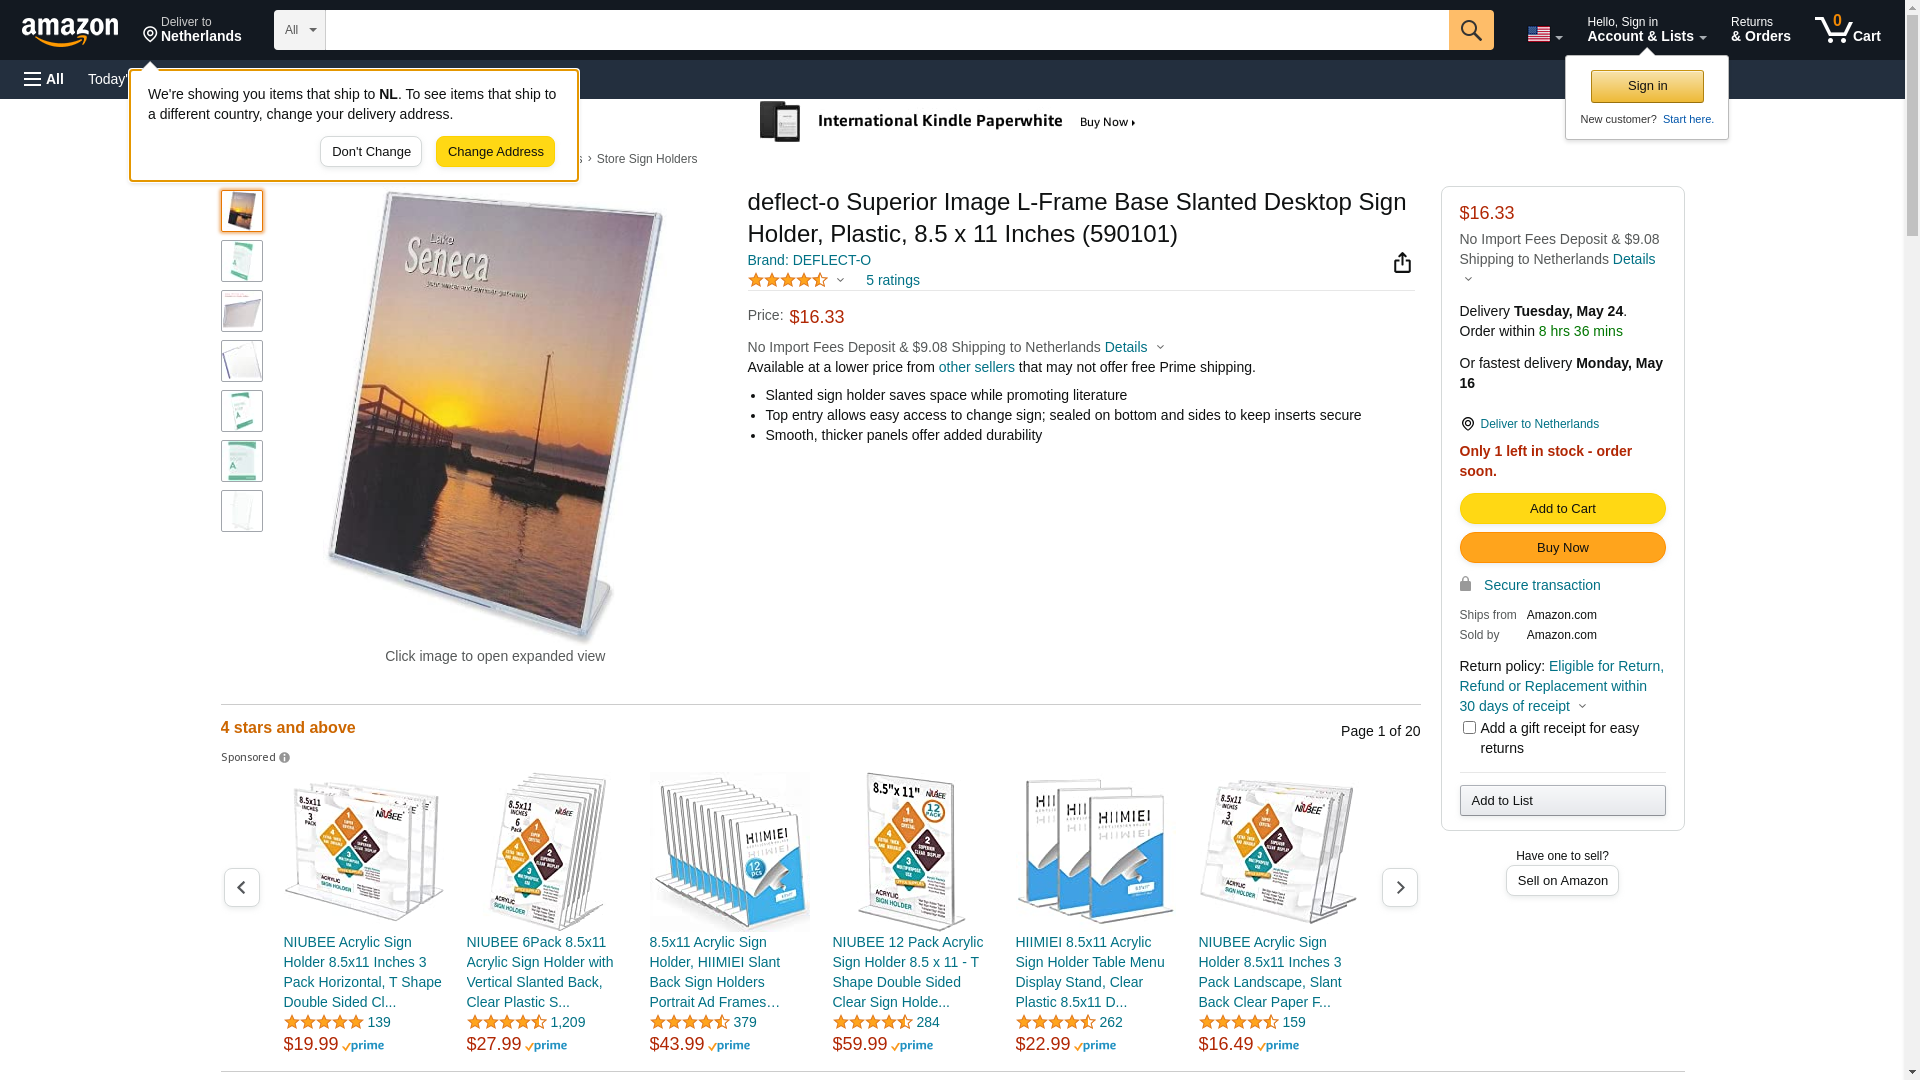This screenshot has height=1080, width=1920.
Task: Expand the star rating dropdown arrow
Action: [840, 281]
